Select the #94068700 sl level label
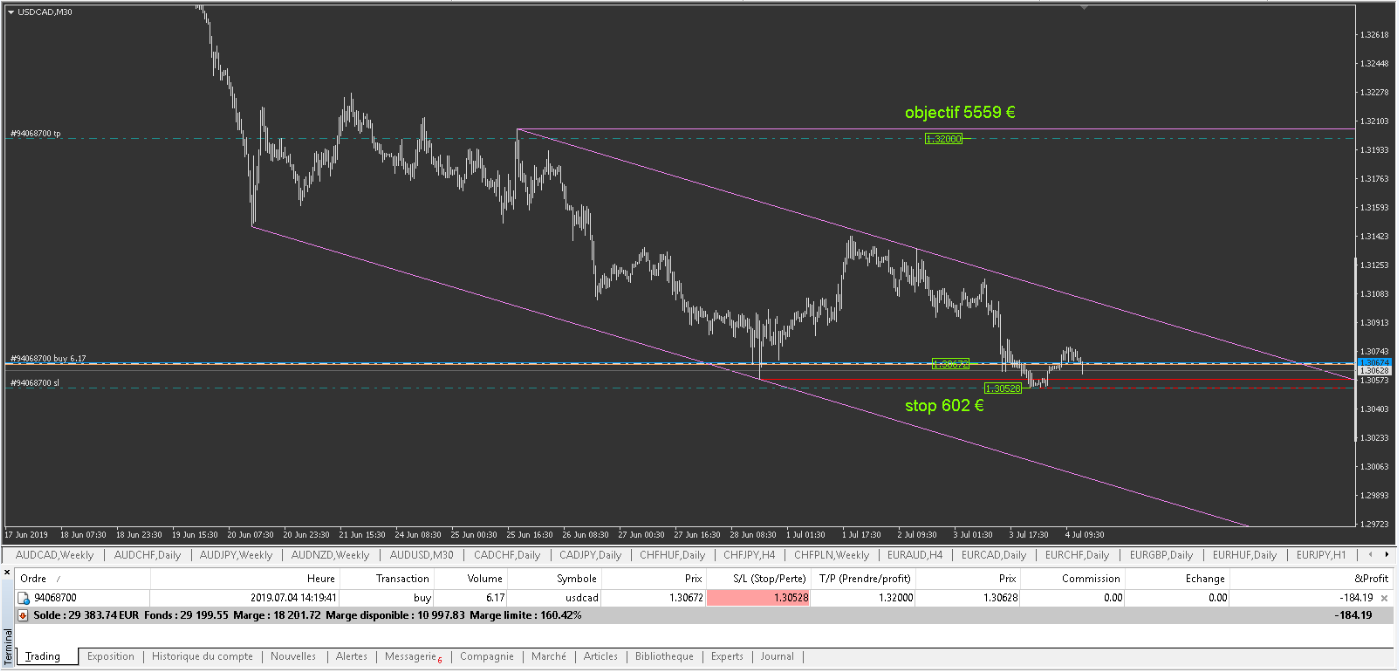 pos(35,383)
